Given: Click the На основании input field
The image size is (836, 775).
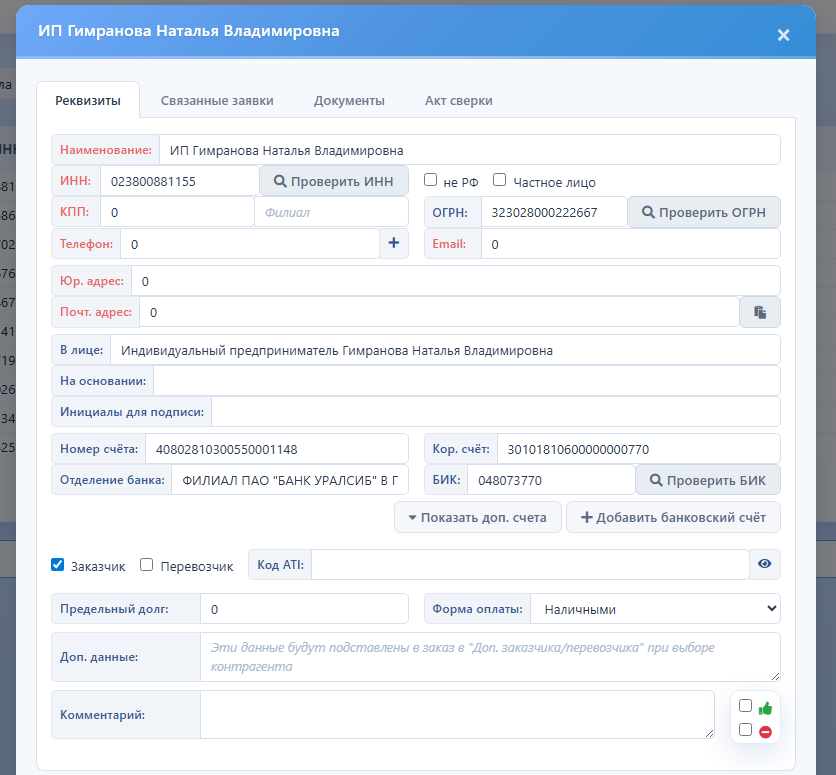Looking at the screenshot, I should pyautogui.click(x=467, y=381).
